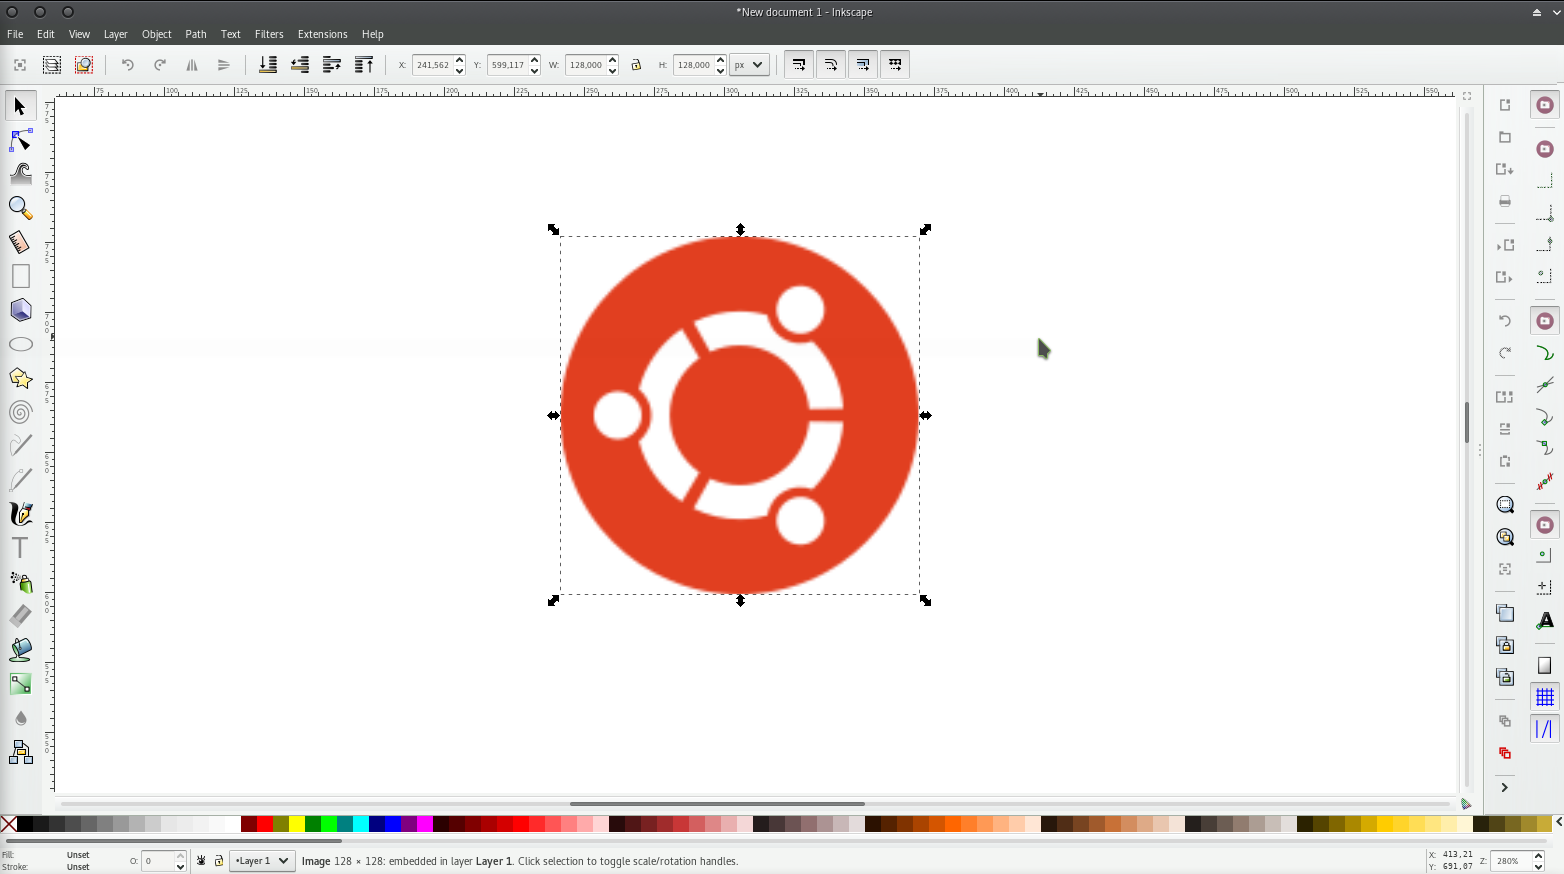The height and width of the screenshot is (874, 1564).
Task: Select the Ellipse tool
Action: coord(20,344)
